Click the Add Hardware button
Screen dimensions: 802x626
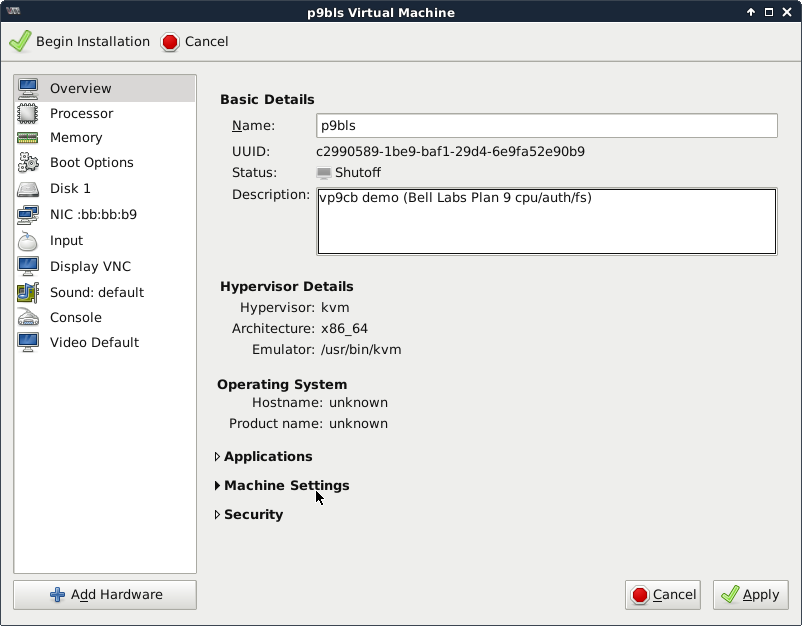105,595
